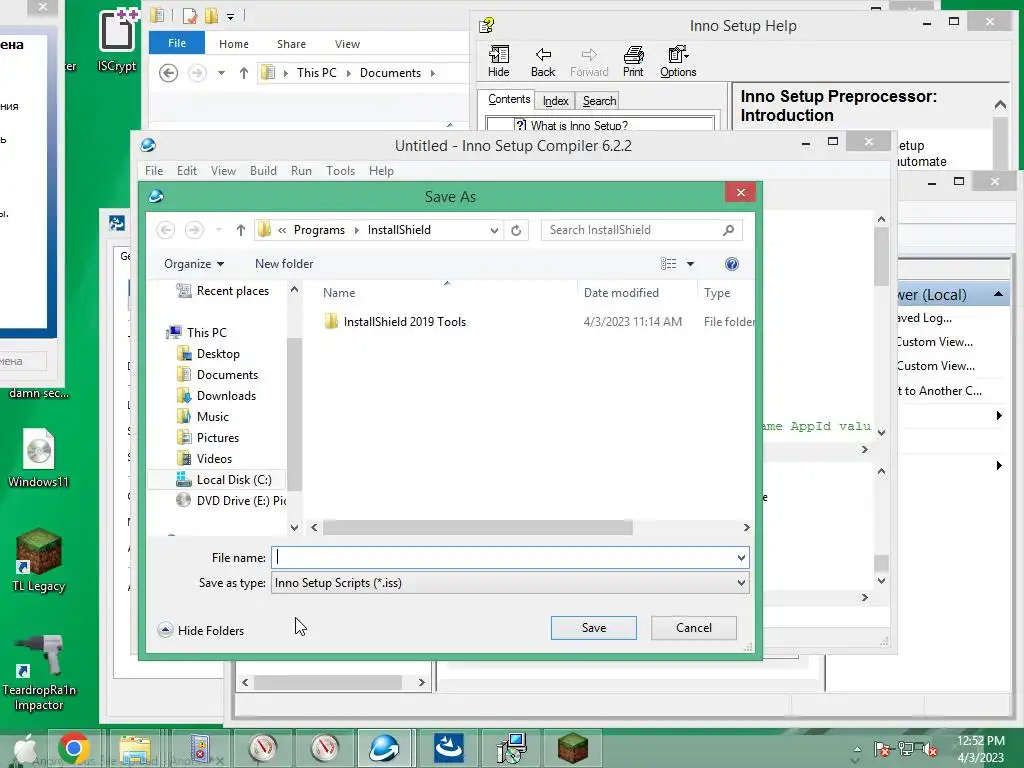Open Chrome from the taskbar
This screenshot has height=768, width=1024.
[73, 748]
